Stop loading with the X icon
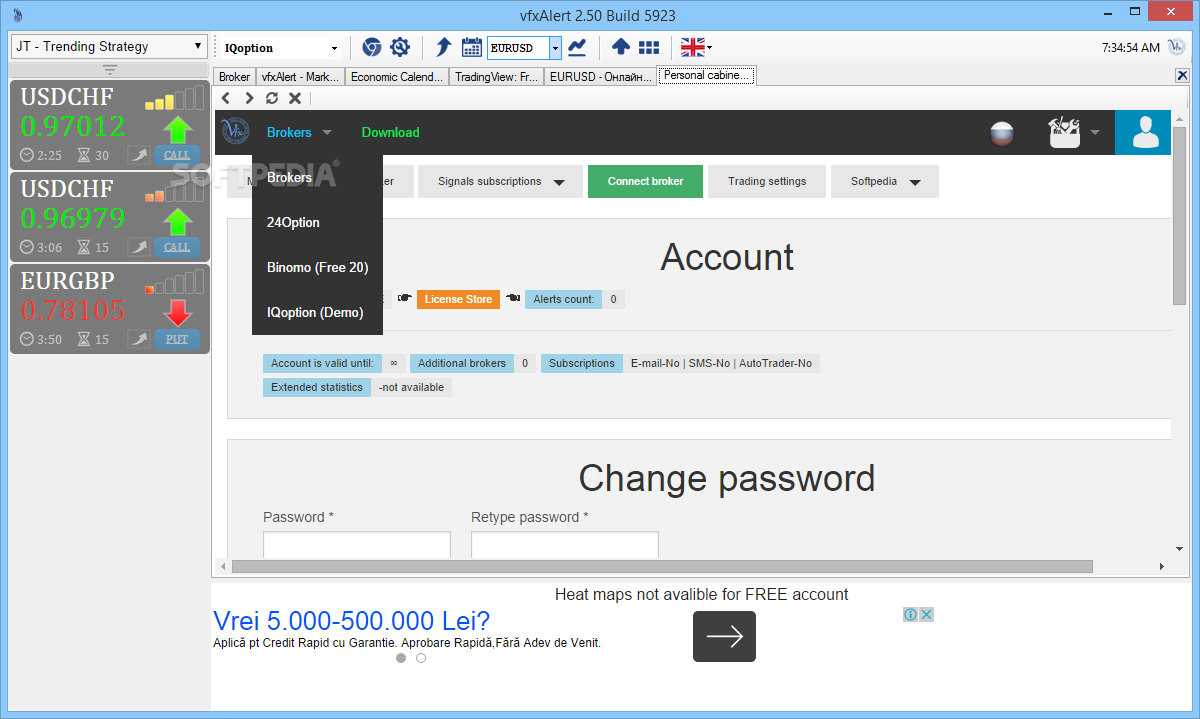The height and width of the screenshot is (719, 1200). [295, 98]
